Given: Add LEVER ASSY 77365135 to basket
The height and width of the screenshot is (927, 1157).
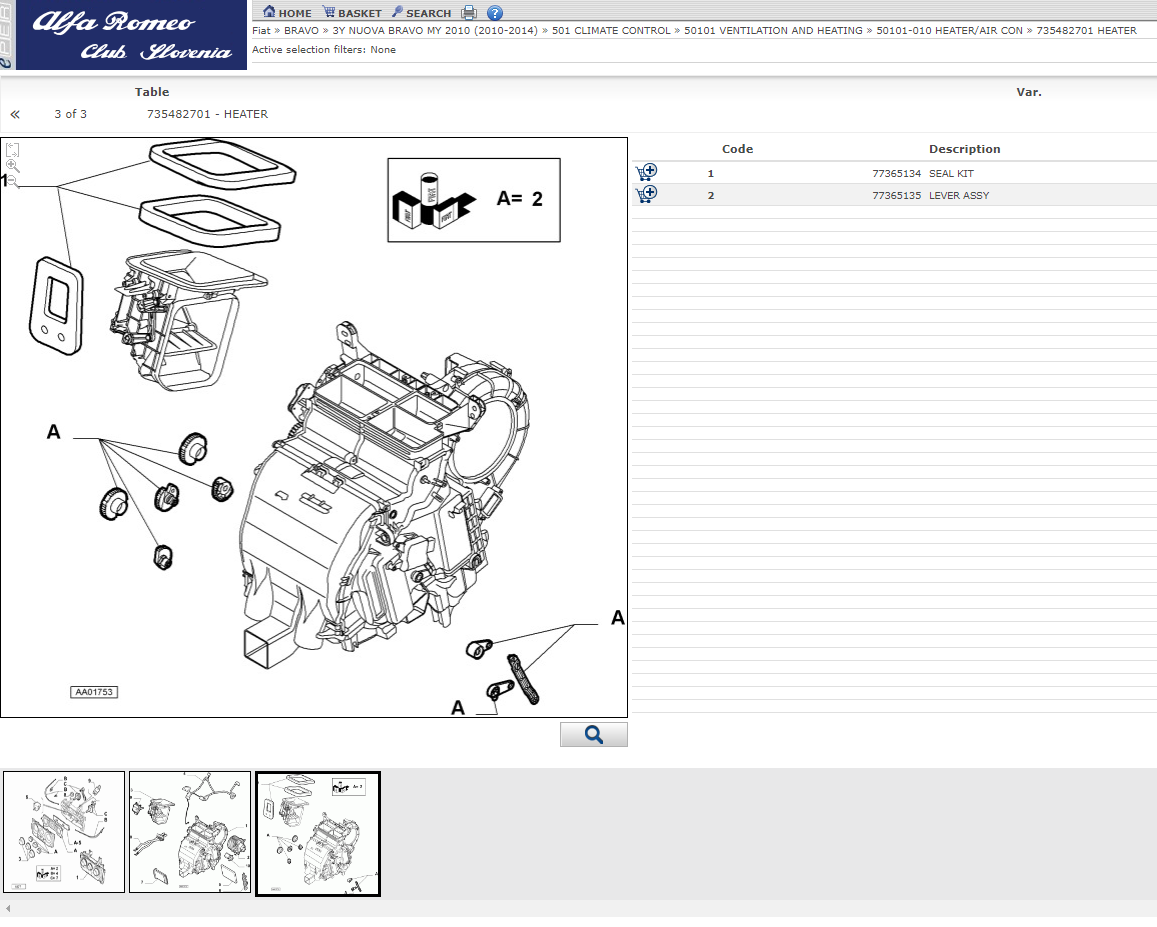Looking at the screenshot, I should click(646, 195).
